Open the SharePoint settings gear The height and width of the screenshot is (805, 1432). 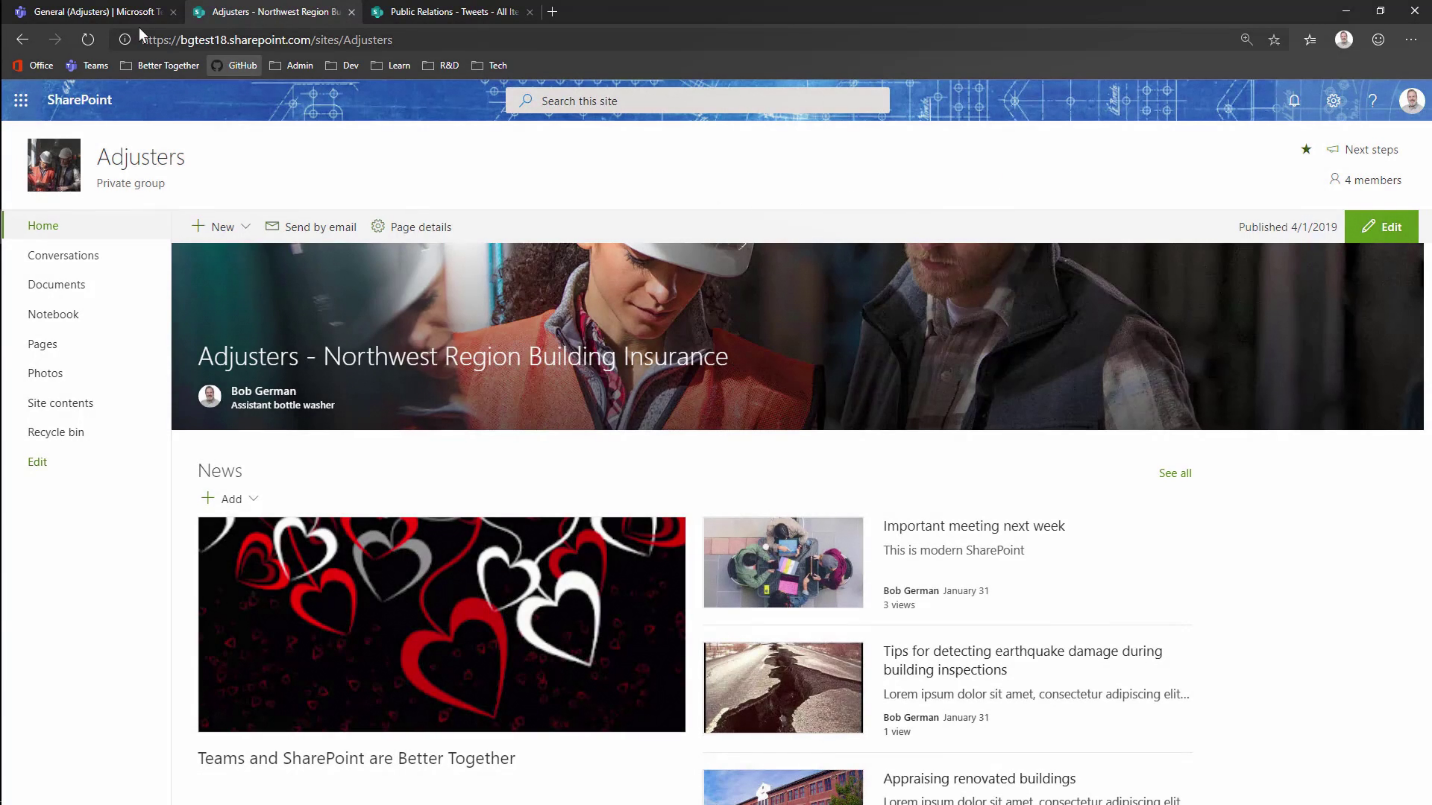(x=1333, y=100)
